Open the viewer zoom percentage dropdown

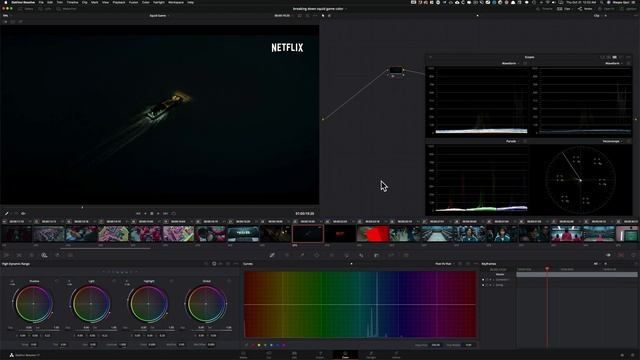tap(7, 16)
